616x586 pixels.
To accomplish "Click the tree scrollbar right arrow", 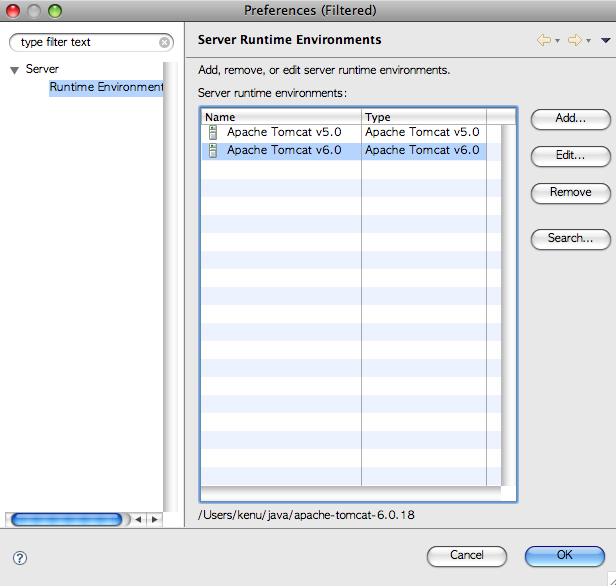I will pos(154,520).
